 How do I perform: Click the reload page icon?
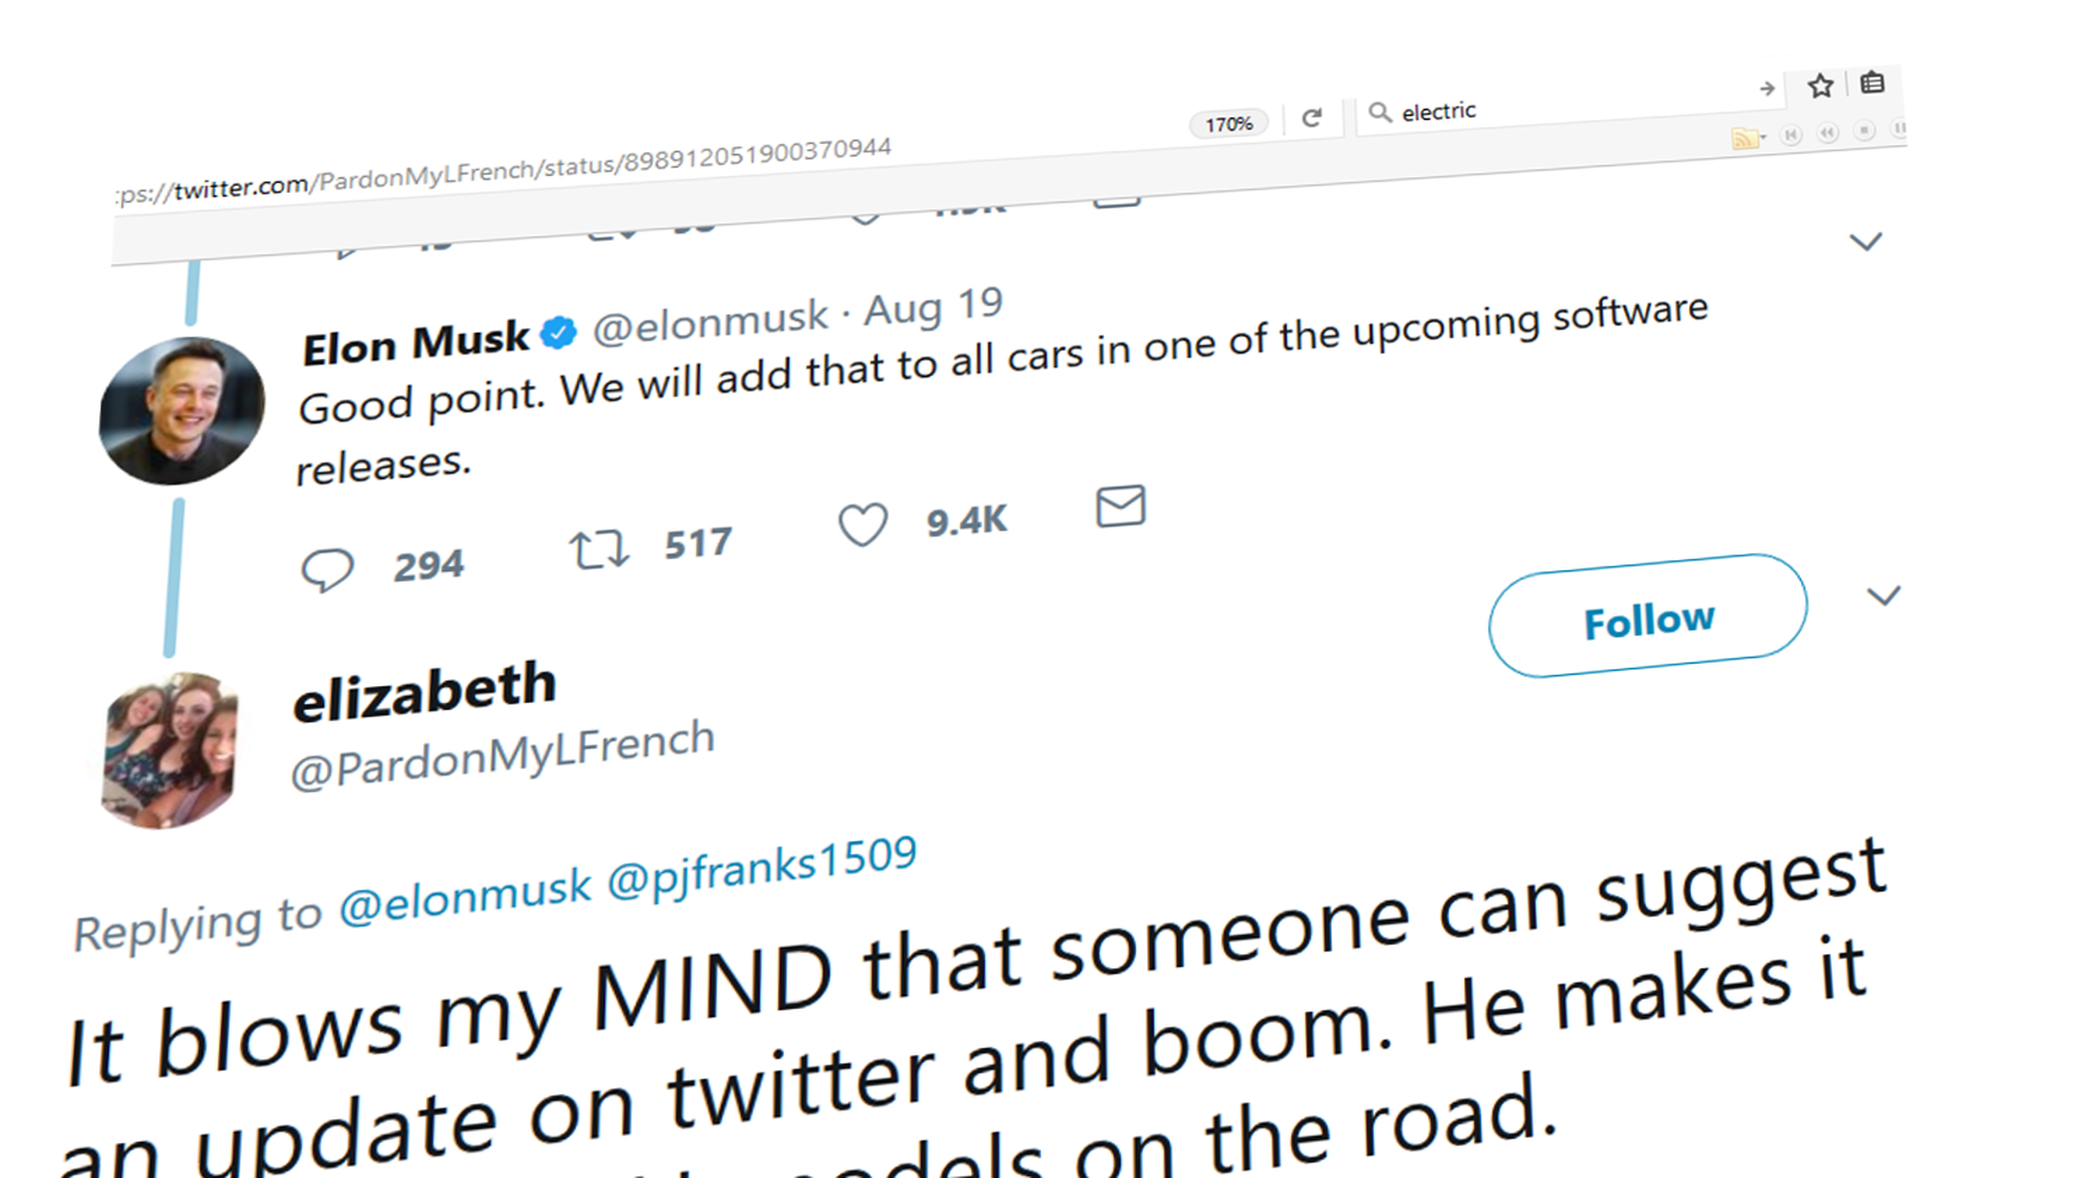coord(1312,118)
